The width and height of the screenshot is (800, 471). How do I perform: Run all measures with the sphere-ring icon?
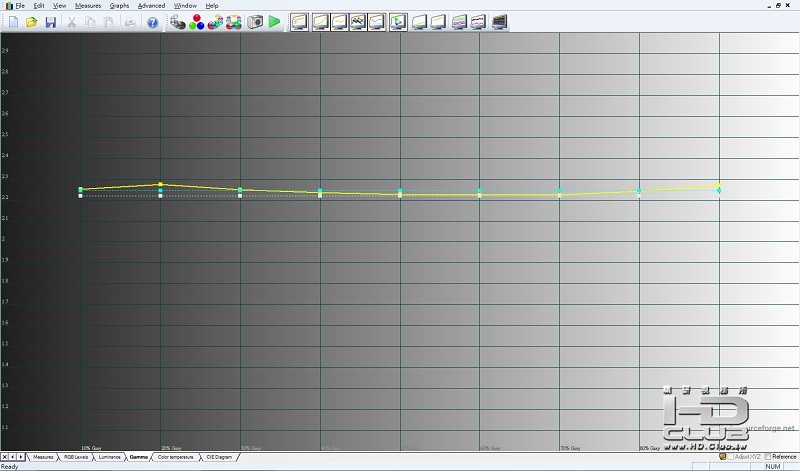(x=234, y=22)
